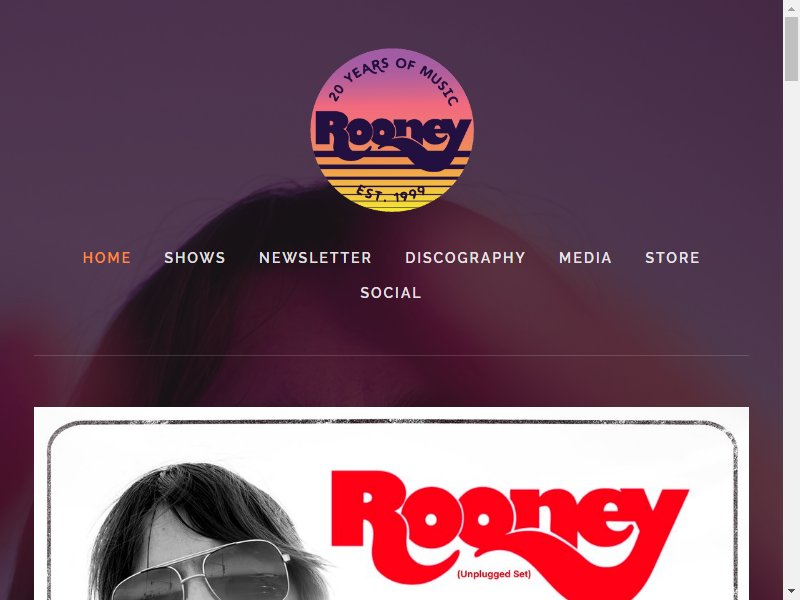
Task: Click the "(Unplugged Set)" caption on poster
Action: [494, 574]
